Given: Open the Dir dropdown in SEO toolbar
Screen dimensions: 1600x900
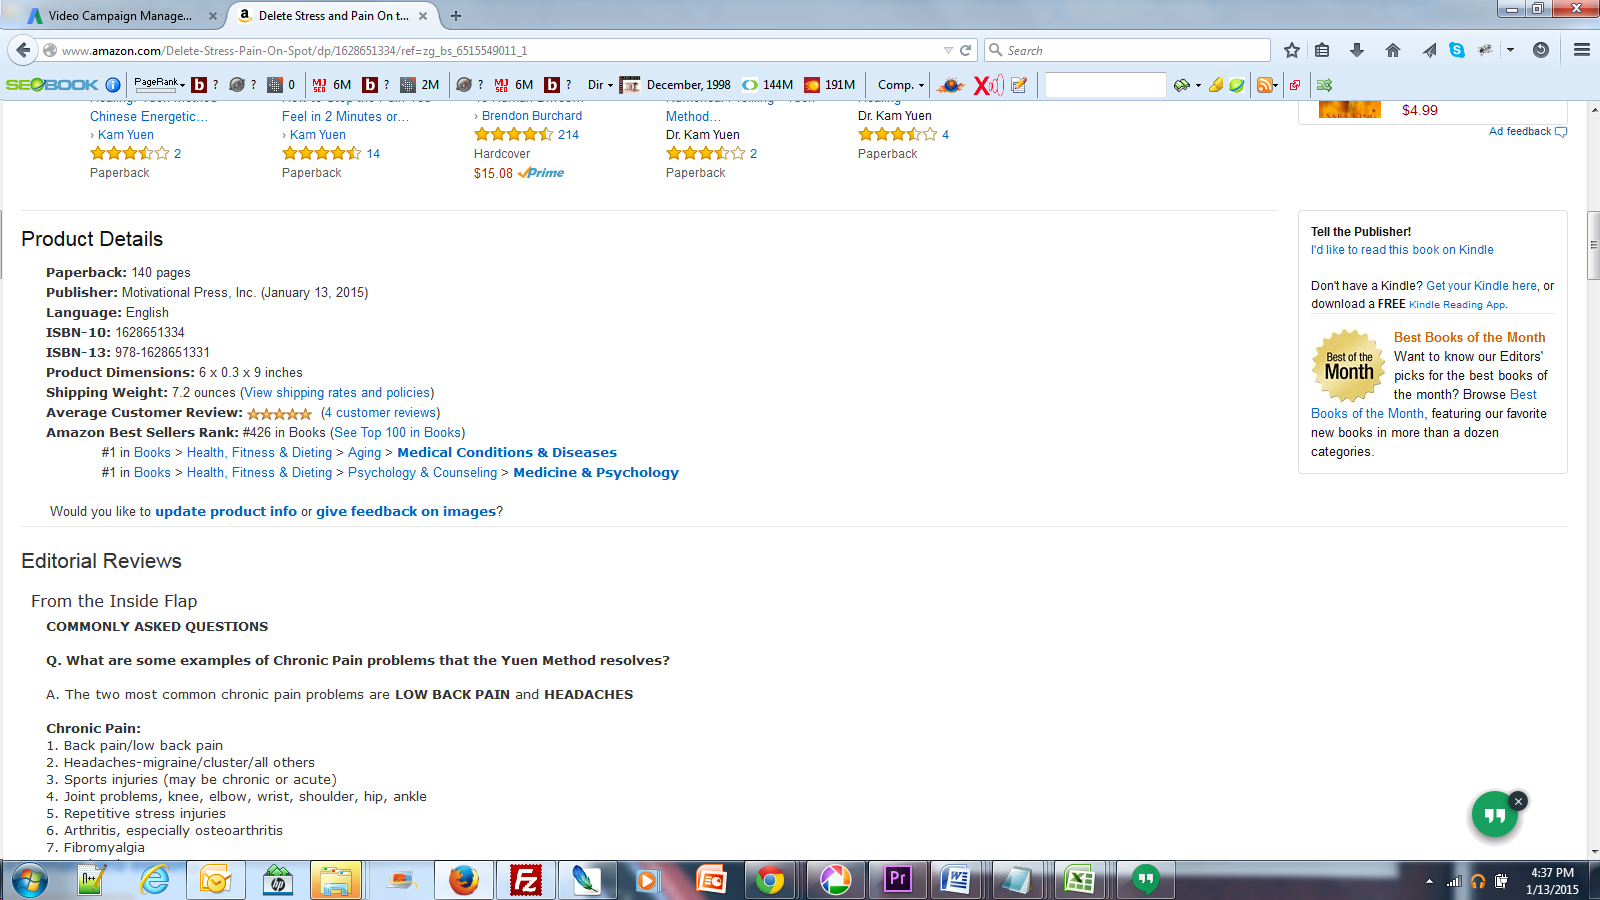Looking at the screenshot, I should (x=600, y=85).
